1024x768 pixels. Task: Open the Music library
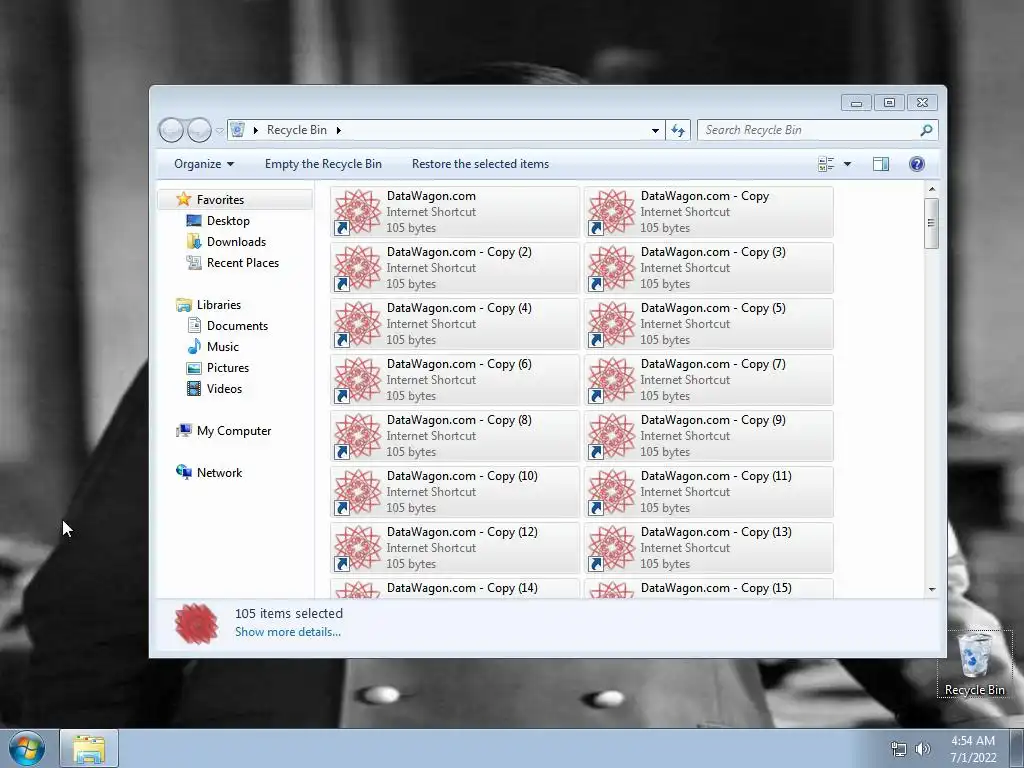tap(223, 347)
